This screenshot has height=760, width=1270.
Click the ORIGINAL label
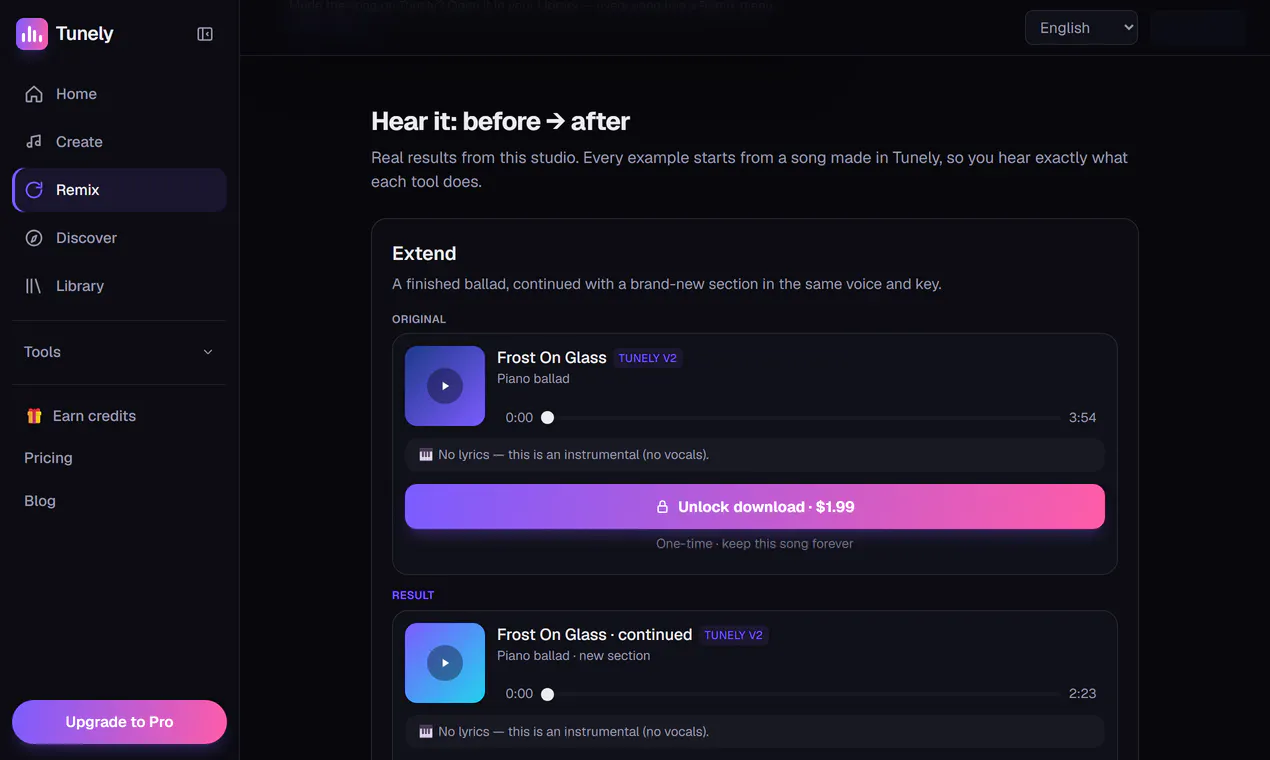point(419,319)
